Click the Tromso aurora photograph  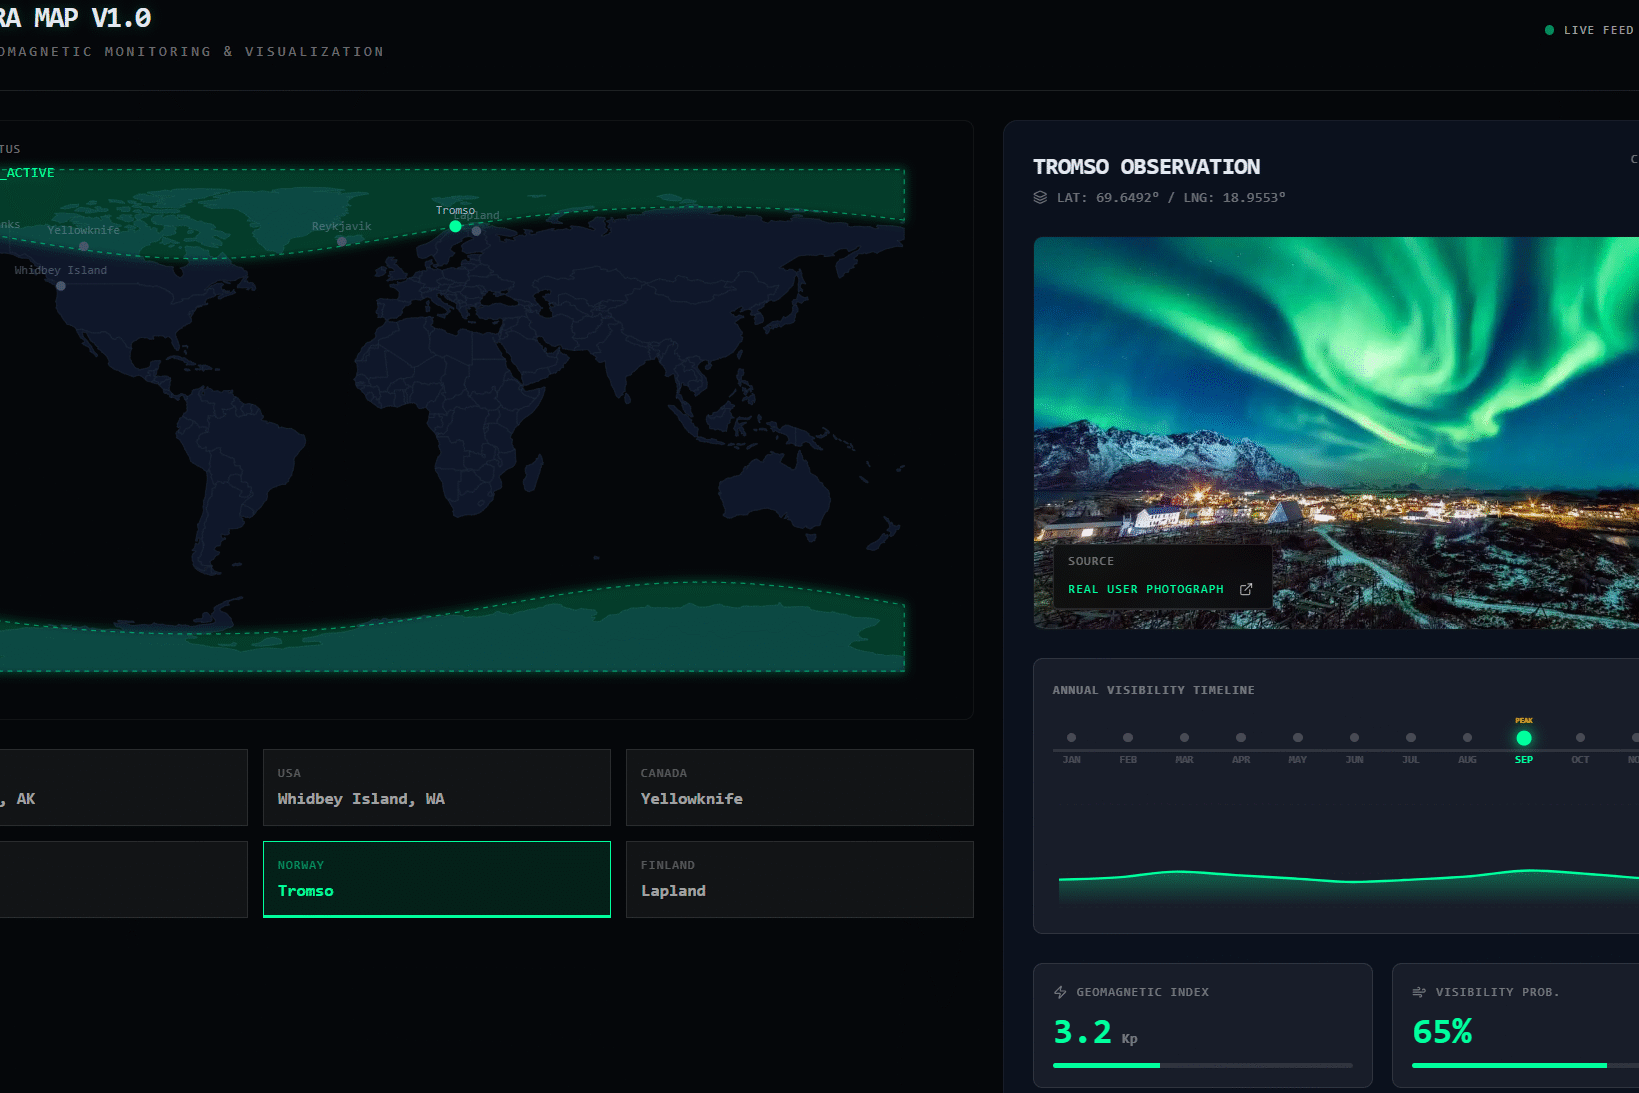click(1336, 400)
